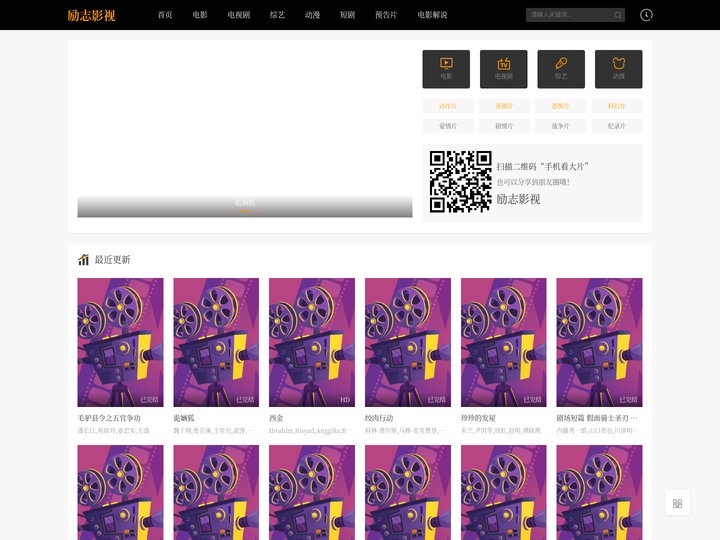
Task: Focus the keyword search input field
Action: [568, 15]
